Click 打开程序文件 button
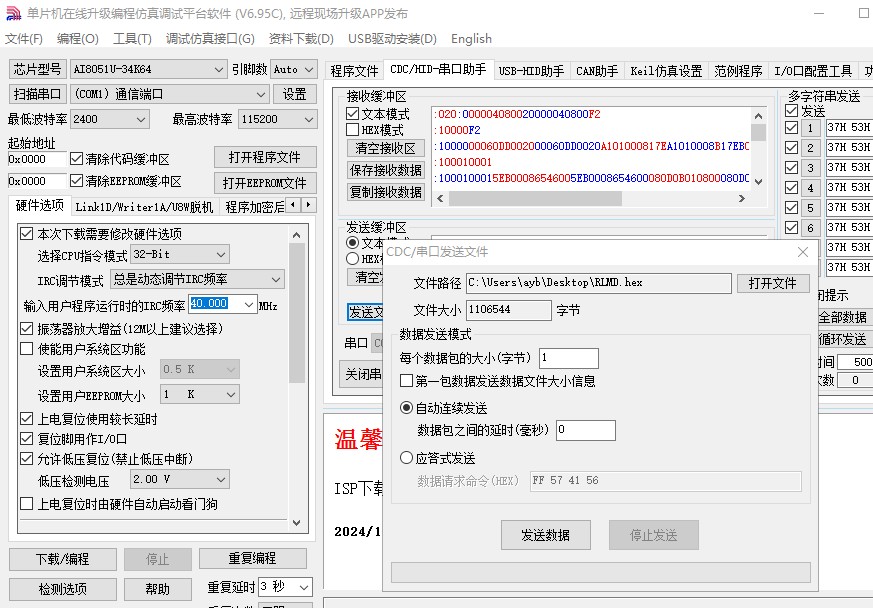 coord(265,158)
